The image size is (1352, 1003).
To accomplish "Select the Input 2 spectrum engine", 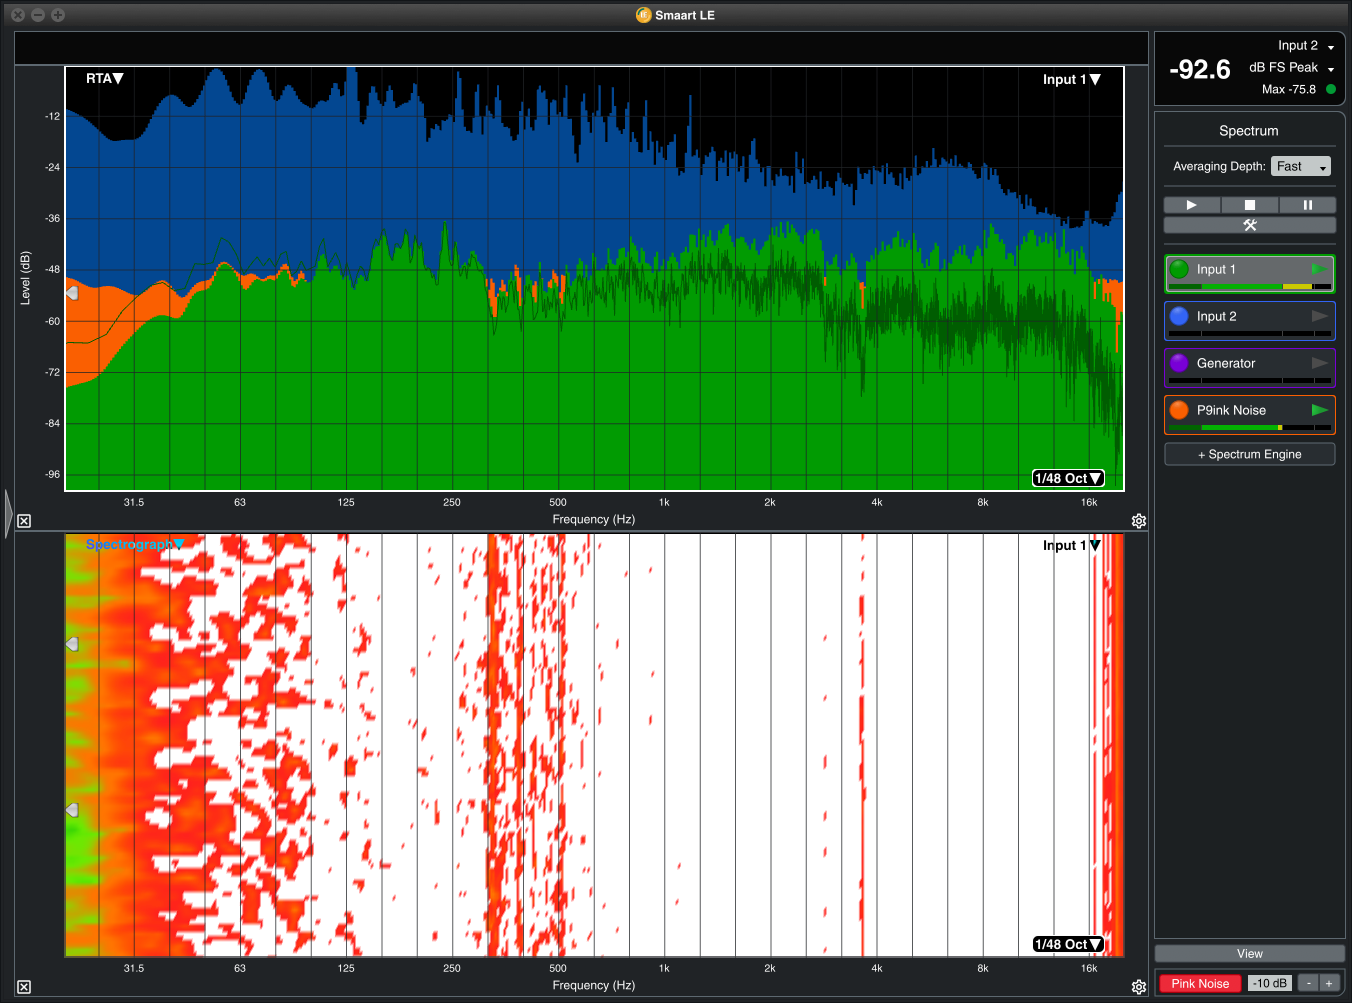I will coord(1249,321).
